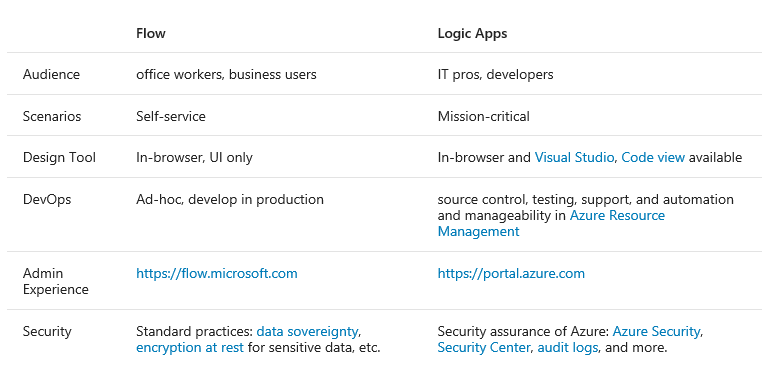Select the 'Mission-critical' cell
The height and width of the screenshot is (382, 775).
pyautogui.click(x=483, y=116)
